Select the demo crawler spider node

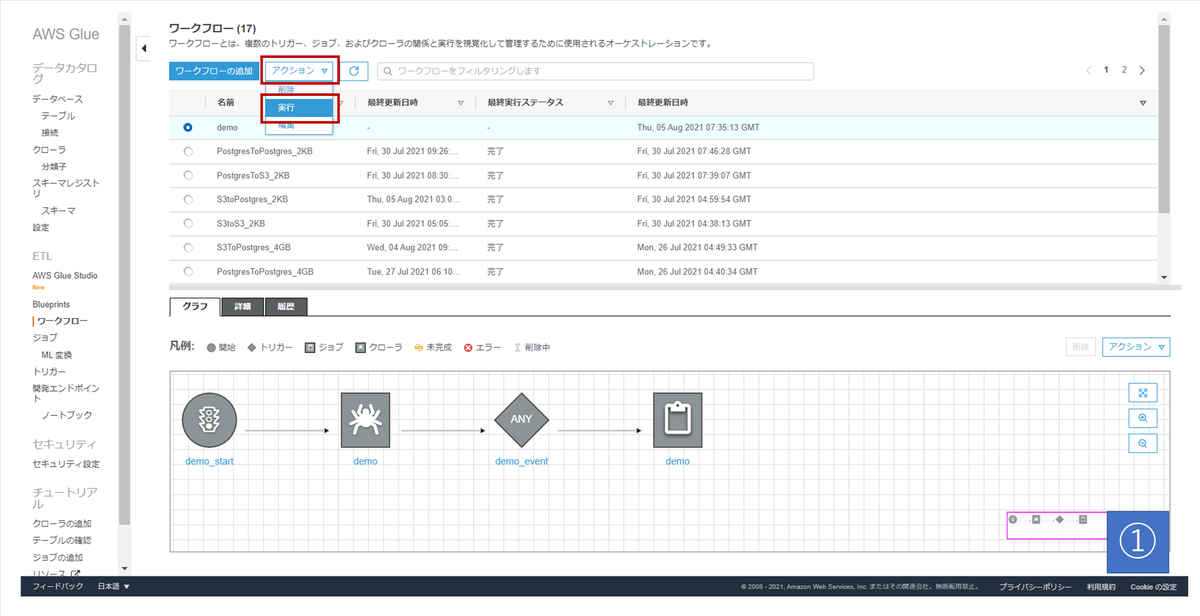pos(365,420)
